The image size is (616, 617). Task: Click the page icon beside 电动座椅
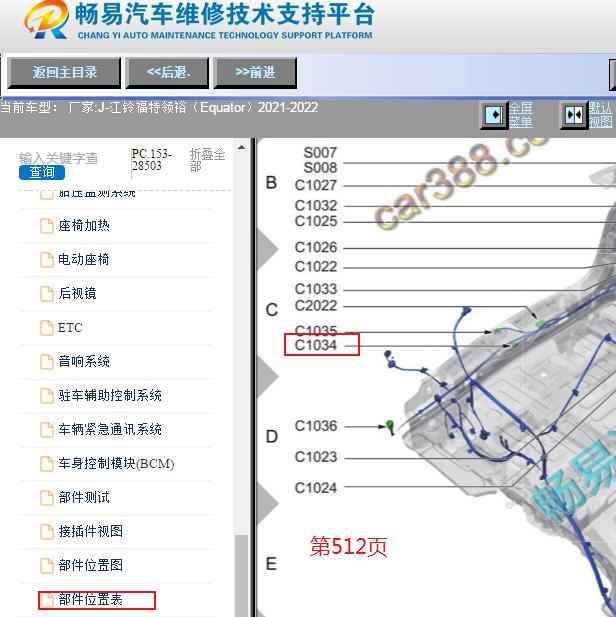coord(47,260)
